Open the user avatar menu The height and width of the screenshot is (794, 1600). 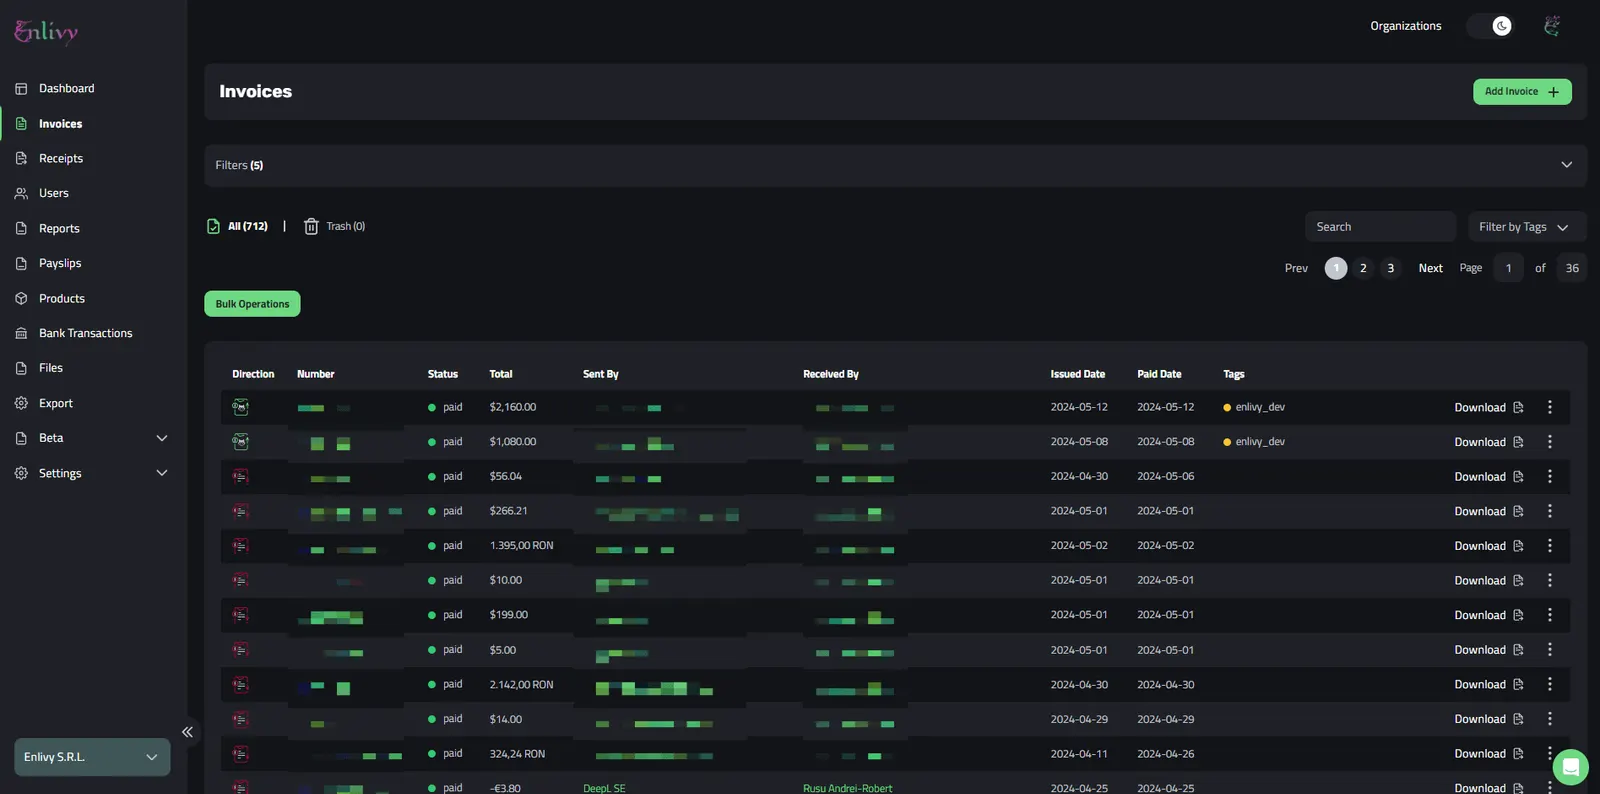[x=1552, y=26]
